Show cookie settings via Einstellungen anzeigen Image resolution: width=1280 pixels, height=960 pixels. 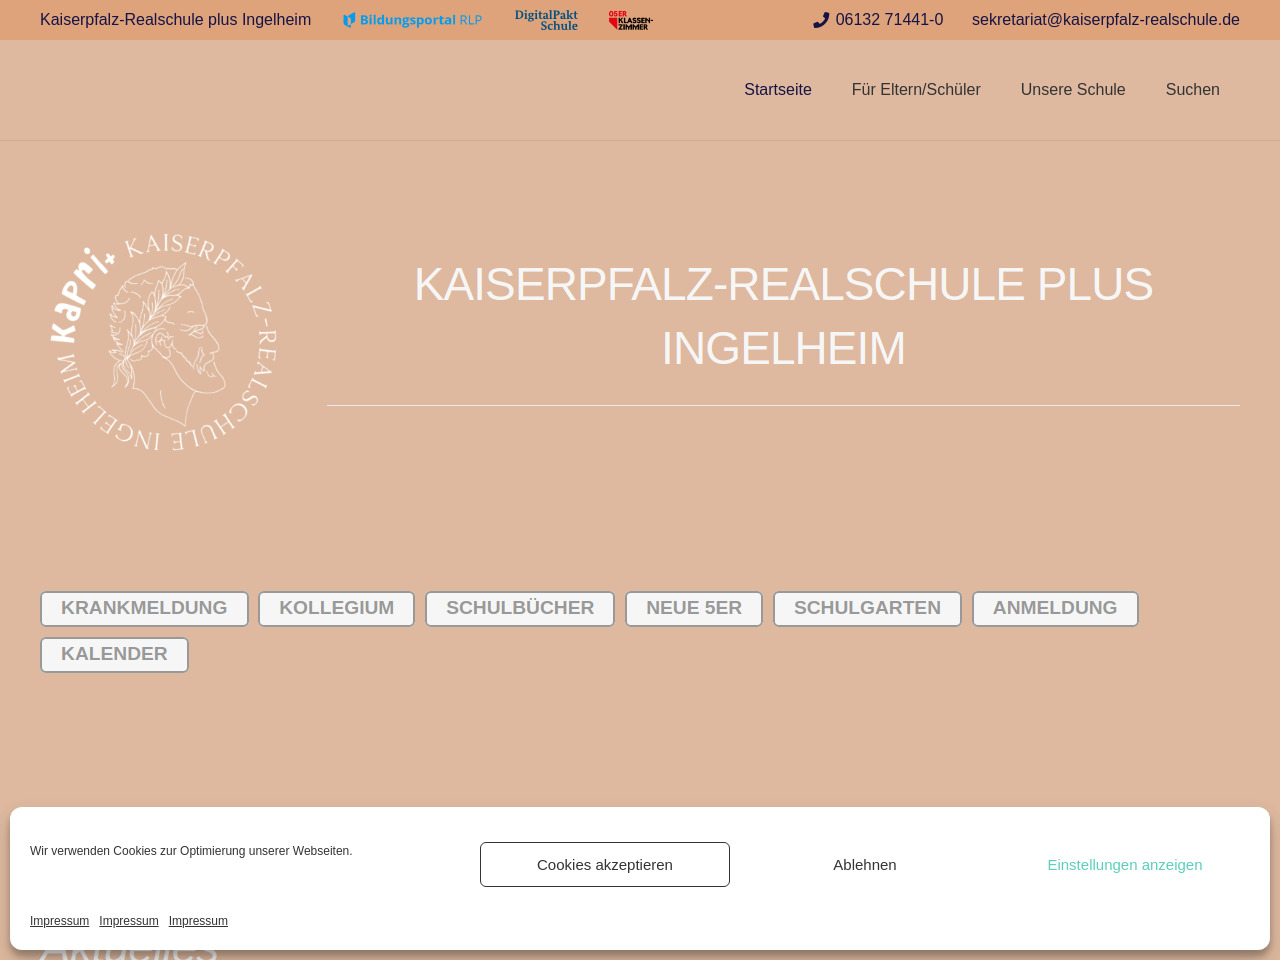(x=1124, y=864)
